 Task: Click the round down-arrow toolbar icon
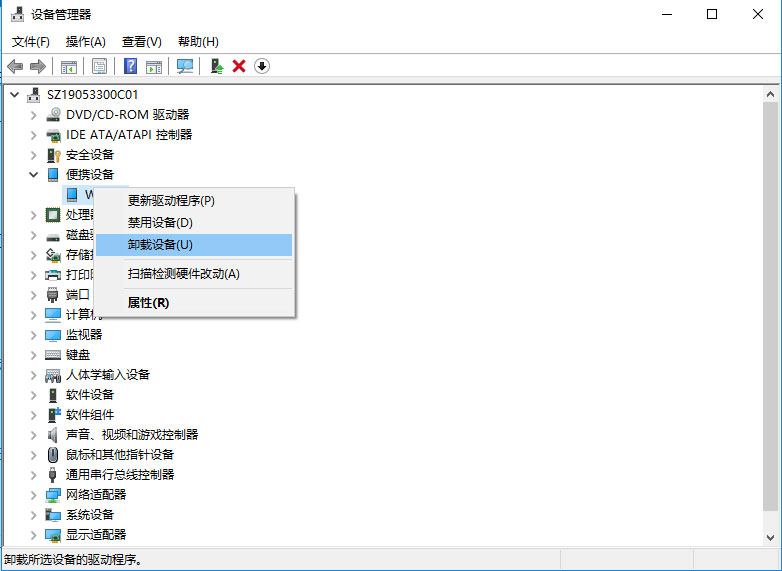point(262,66)
